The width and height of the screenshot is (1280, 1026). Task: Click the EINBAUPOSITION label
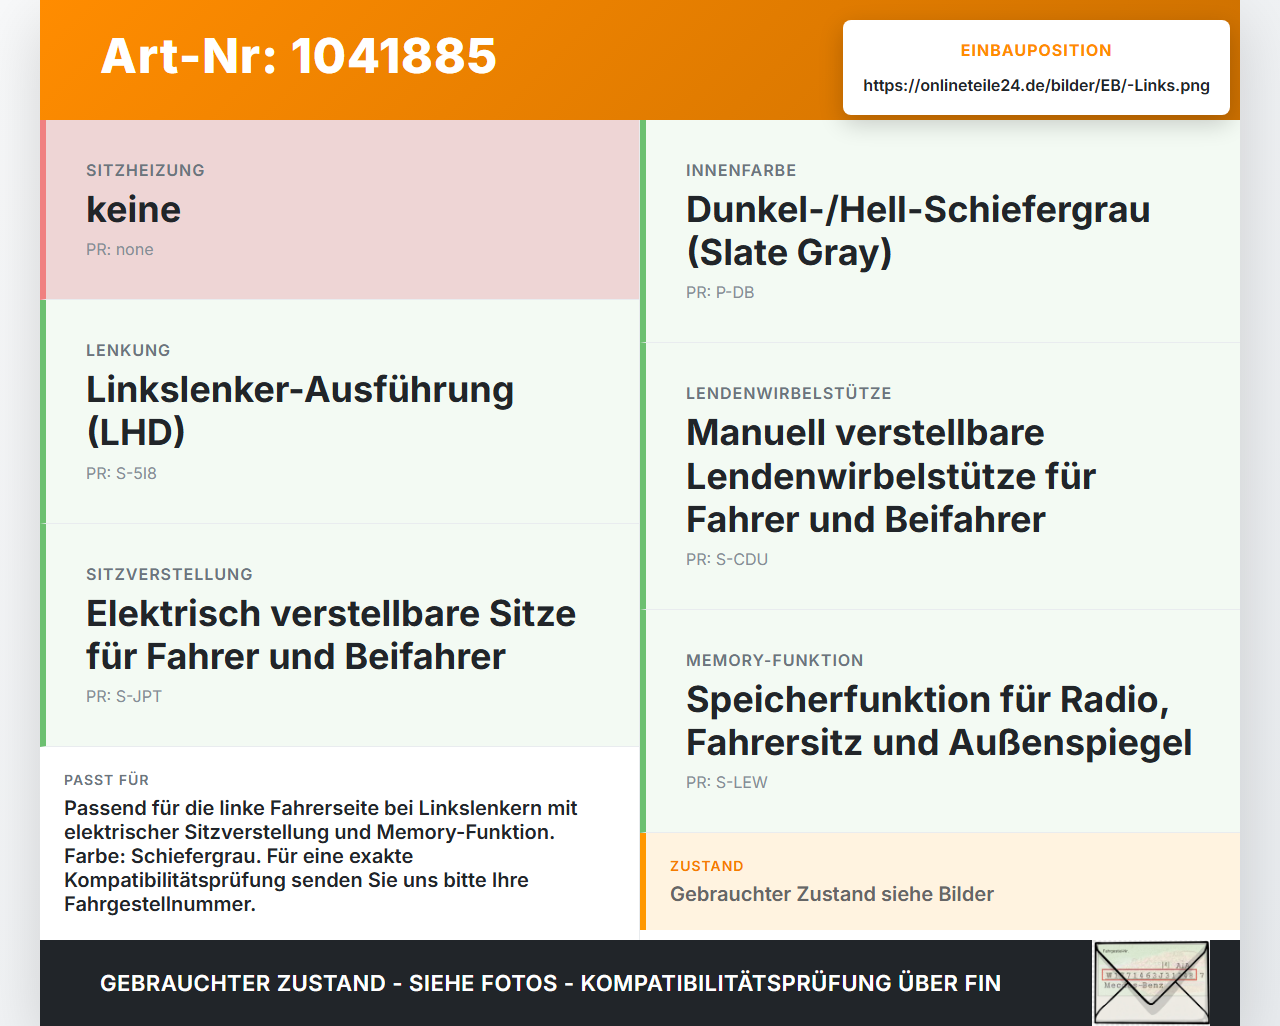click(1036, 50)
